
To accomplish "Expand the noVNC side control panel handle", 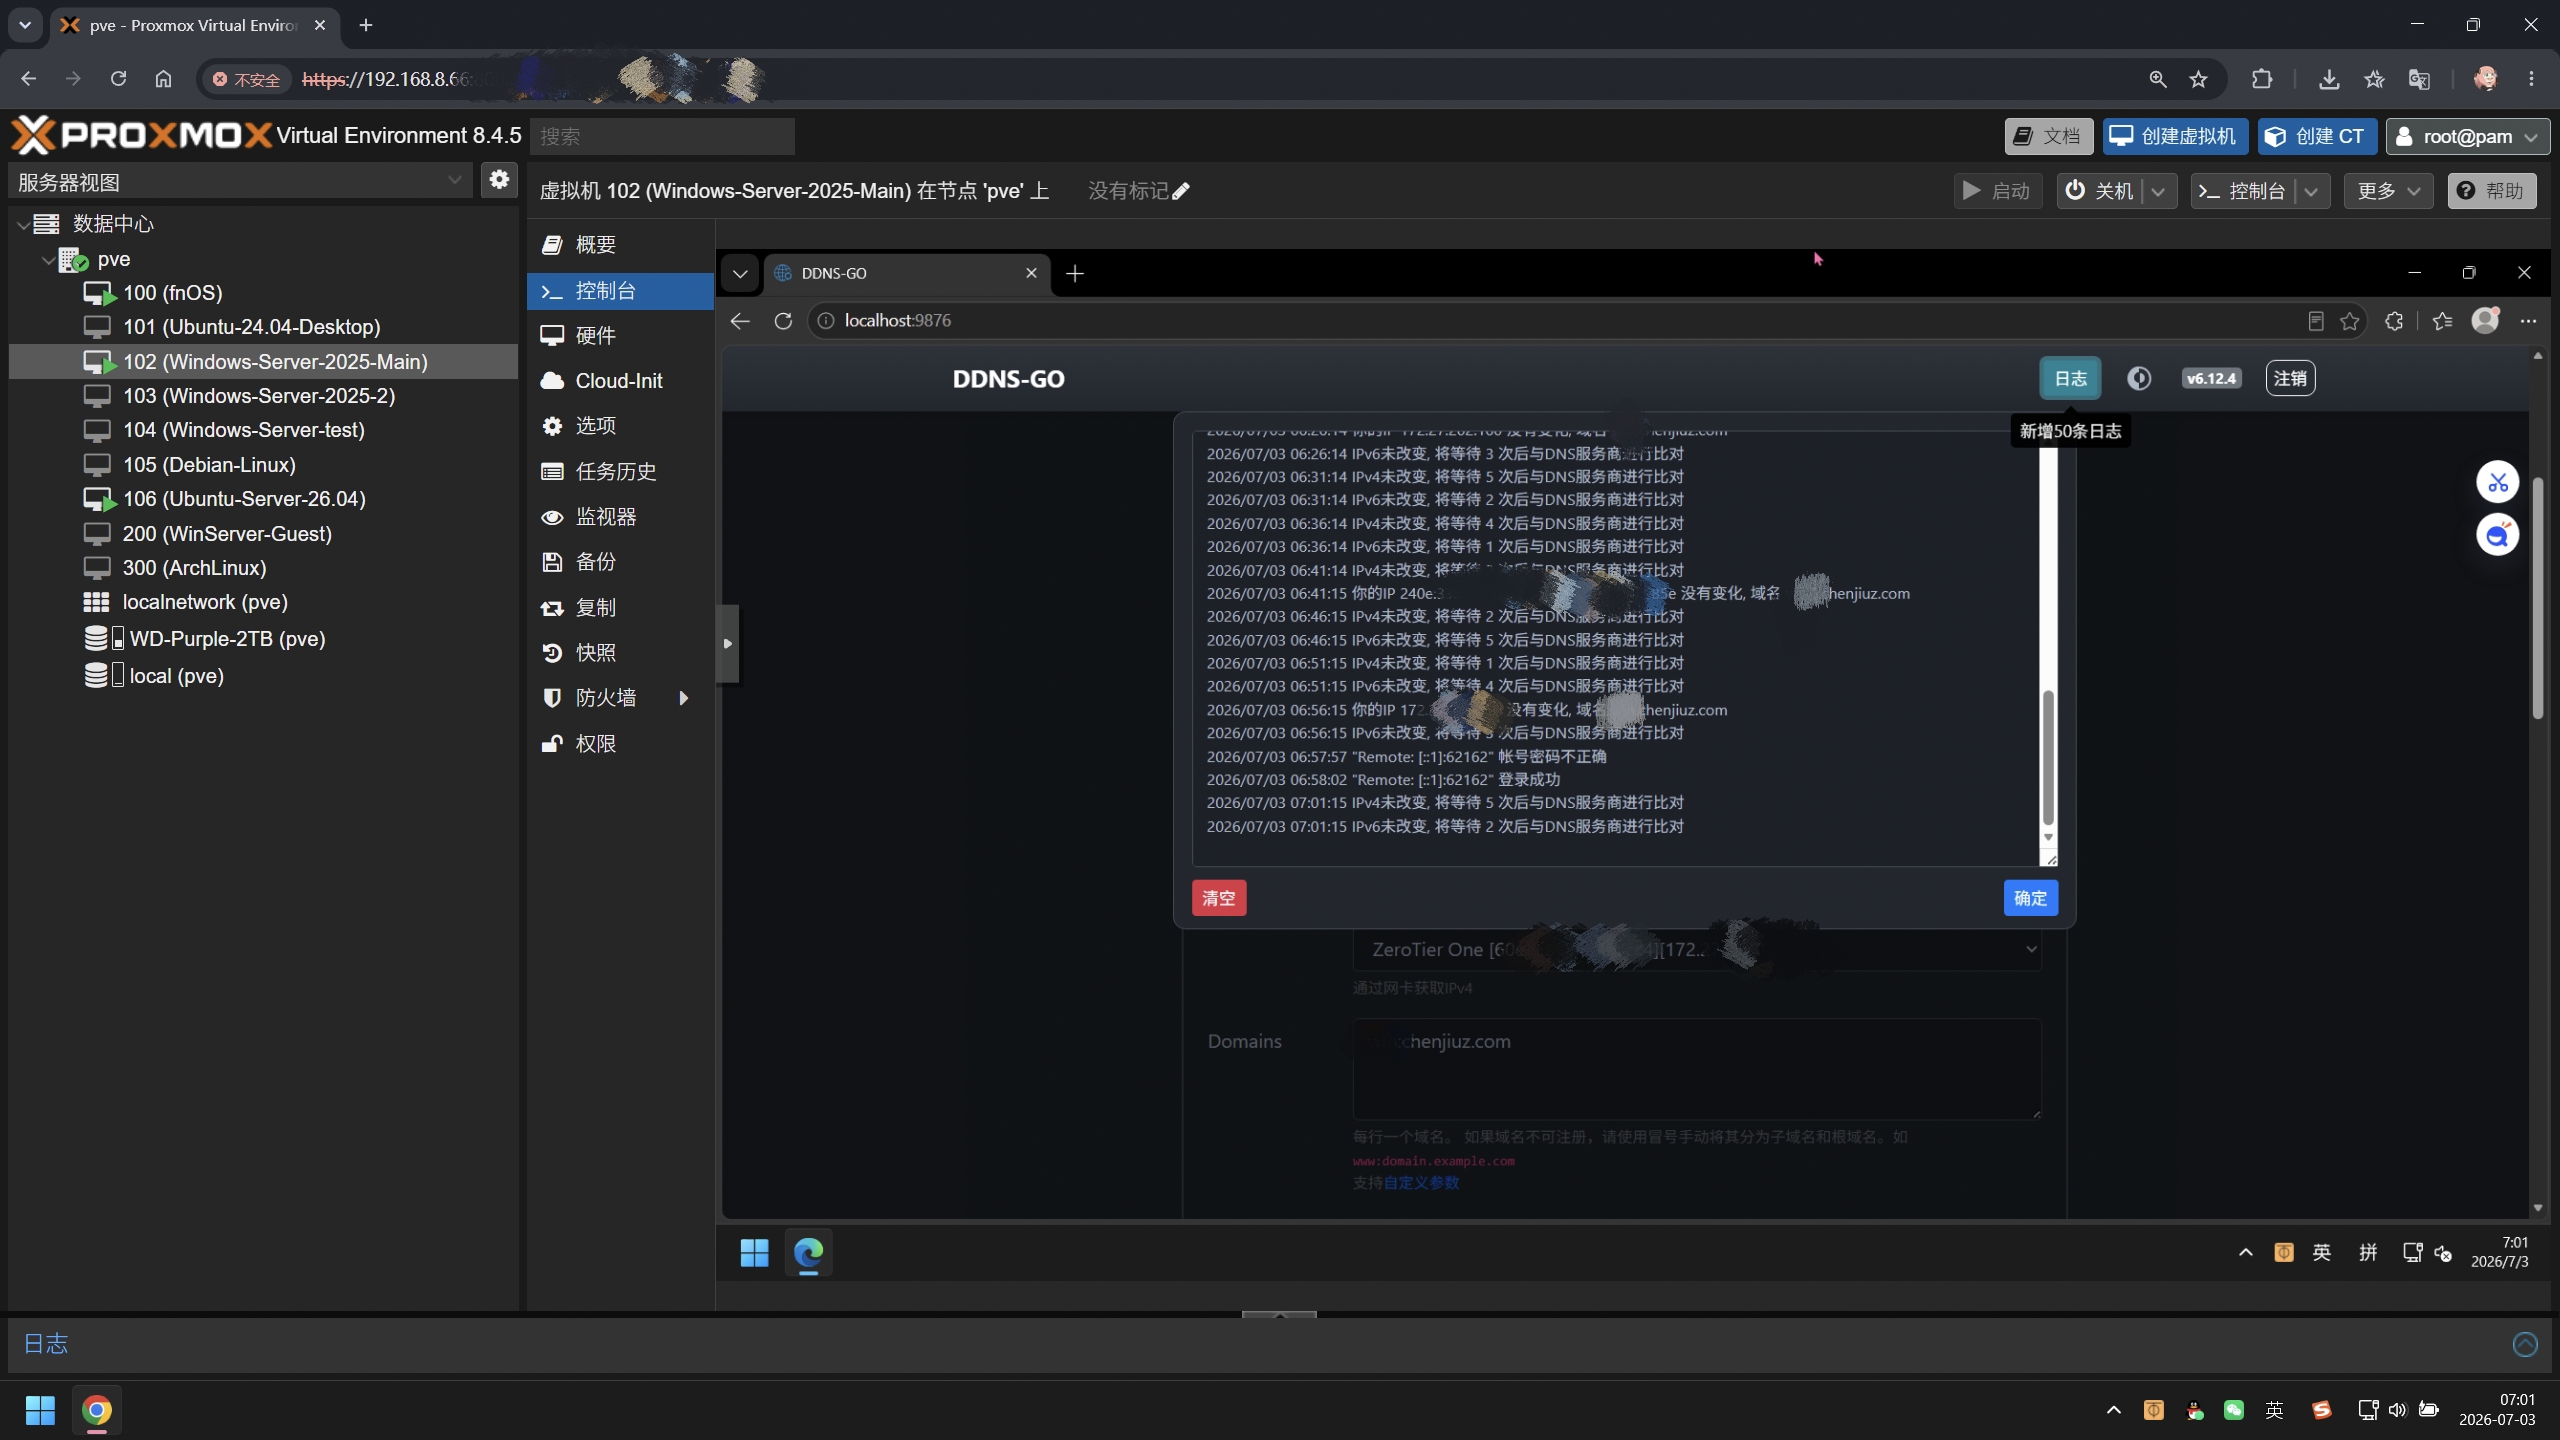I will [x=728, y=643].
